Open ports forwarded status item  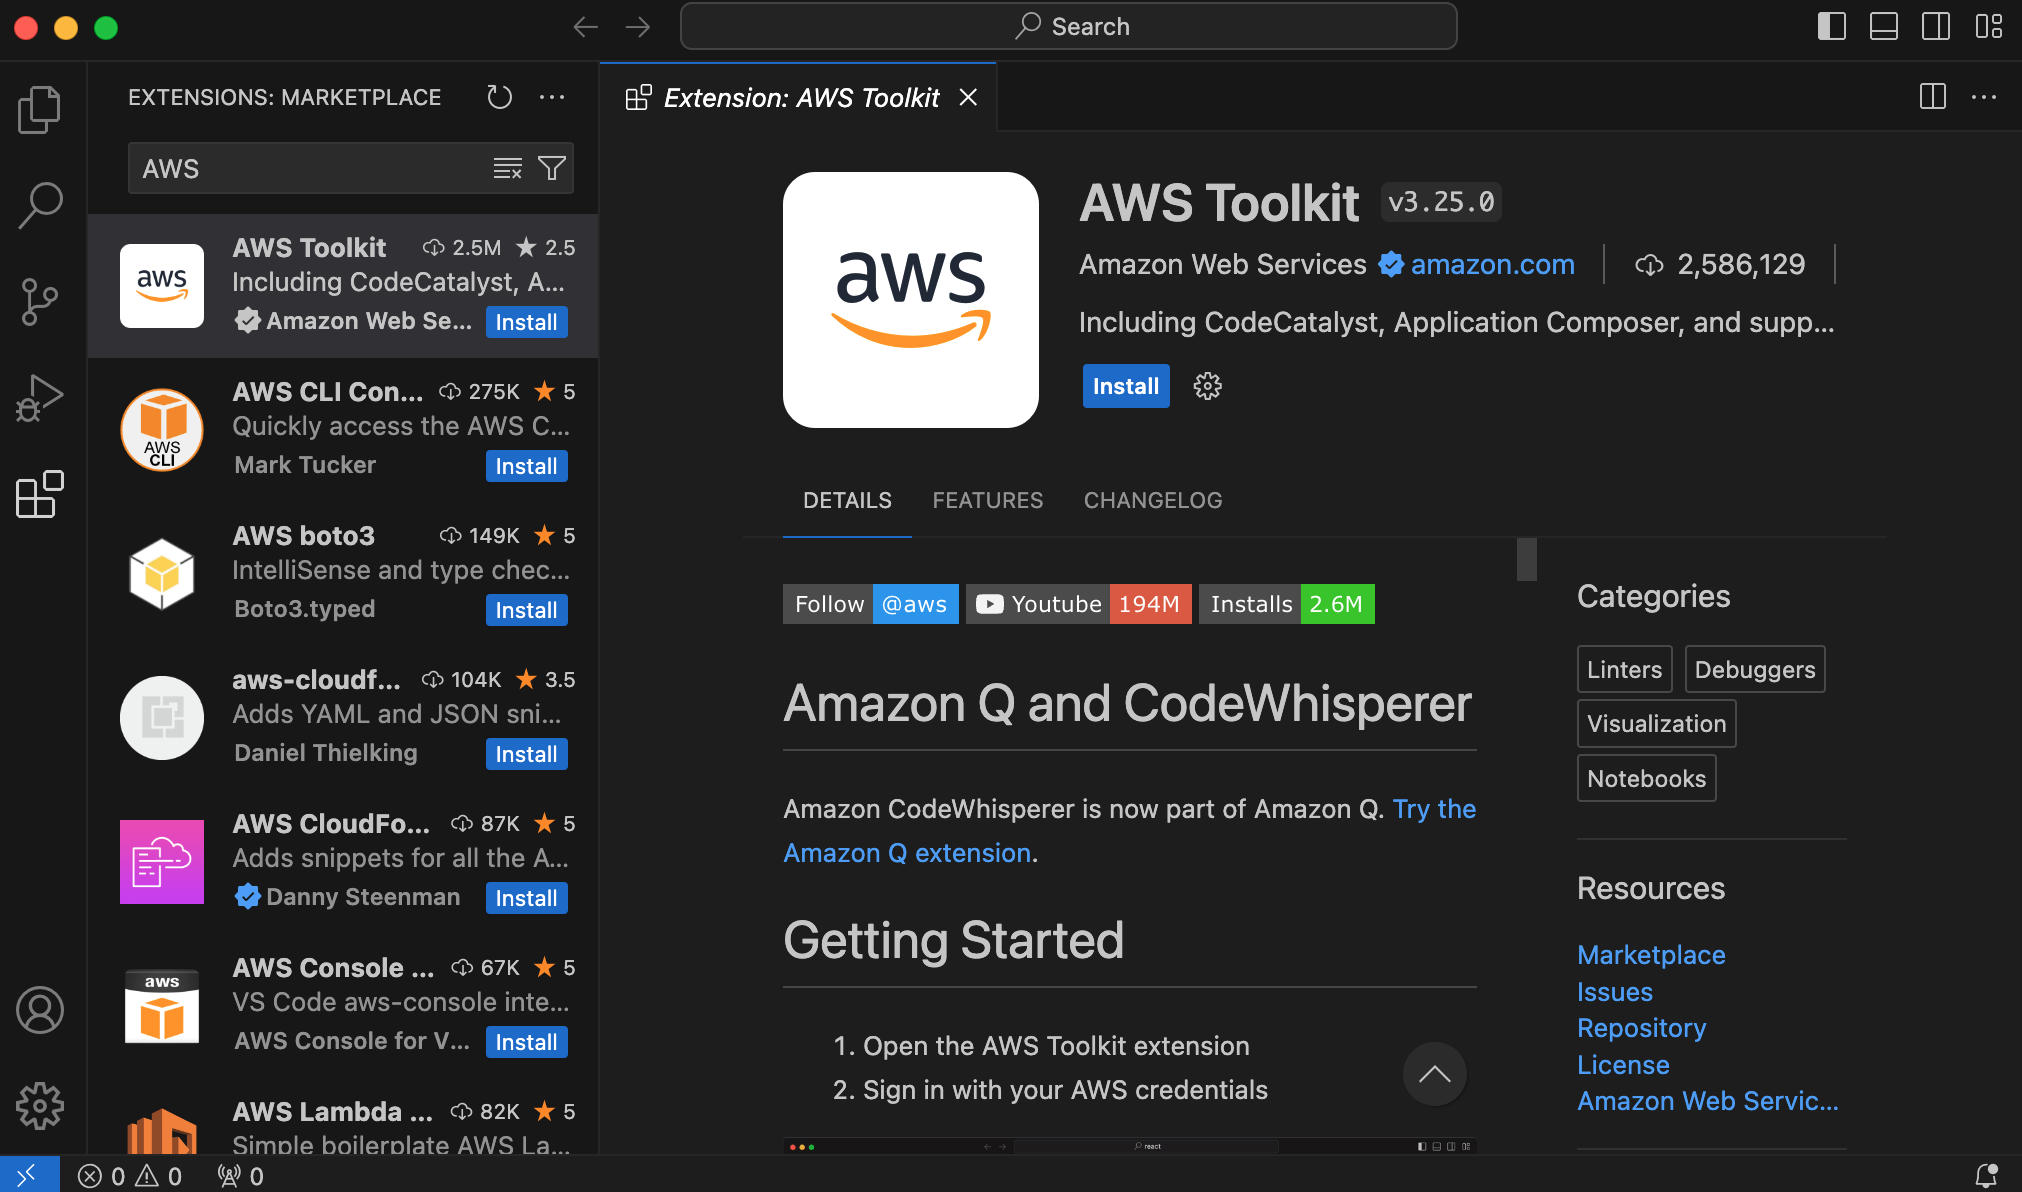241,1176
